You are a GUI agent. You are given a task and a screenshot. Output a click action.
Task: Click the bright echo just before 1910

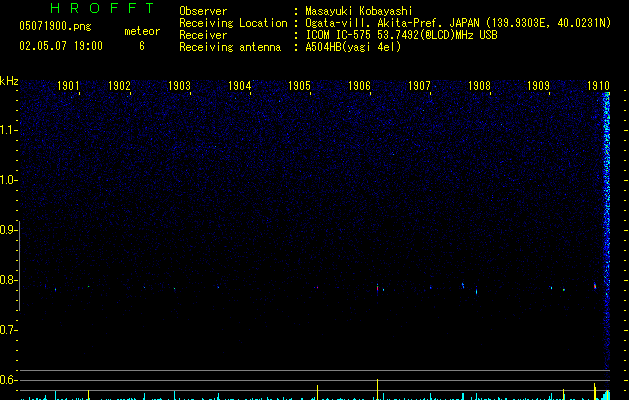[595, 286]
